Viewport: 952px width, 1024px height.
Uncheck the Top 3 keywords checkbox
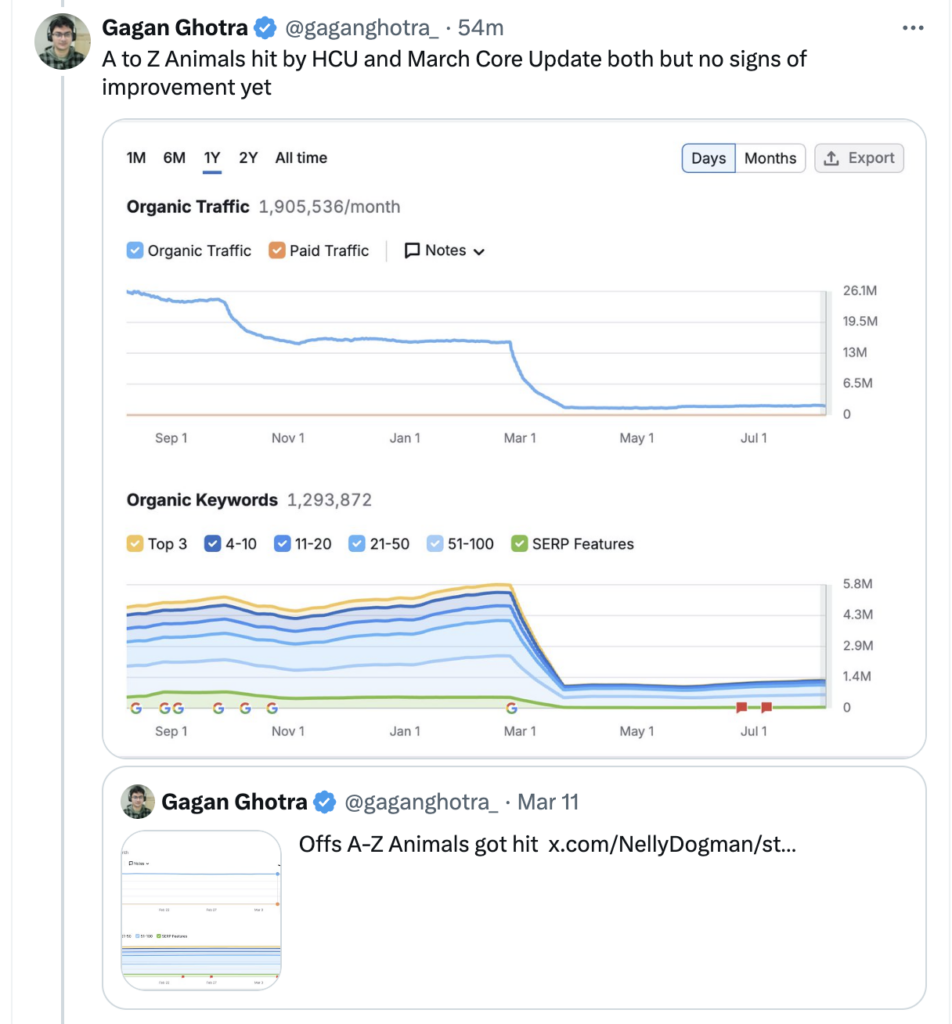coord(135,544)
